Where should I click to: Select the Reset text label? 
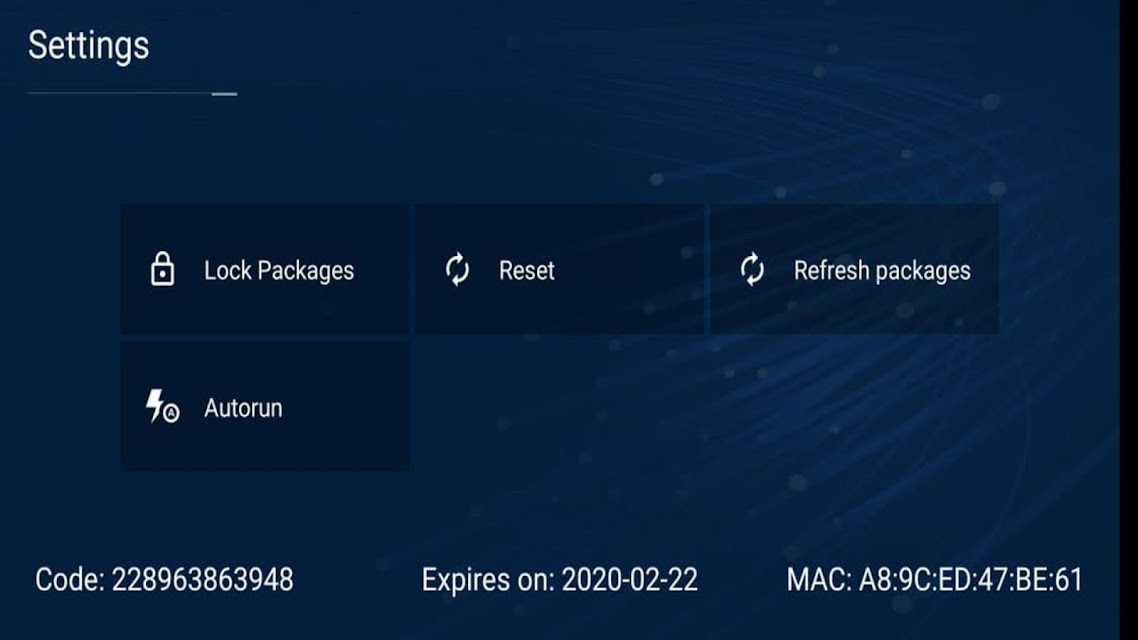pos(526,271)
